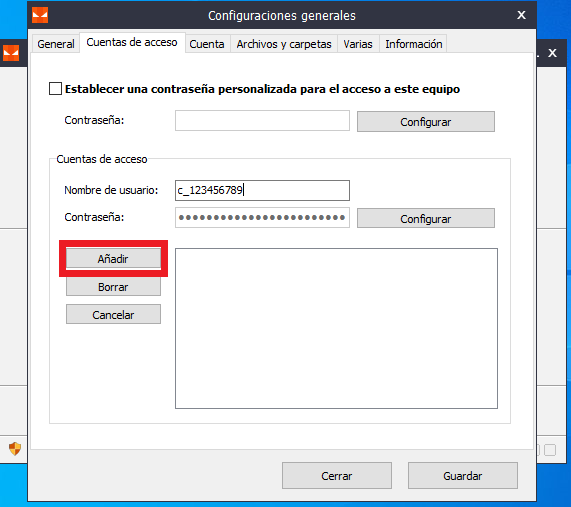The image size is (571, 507).
Task: Open the General tab
Action: [56, 44]
